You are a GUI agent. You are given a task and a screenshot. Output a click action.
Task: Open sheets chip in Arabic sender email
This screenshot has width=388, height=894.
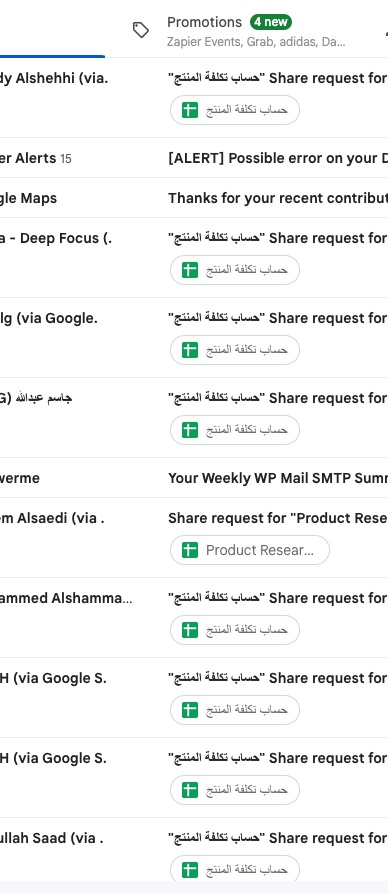235,429
